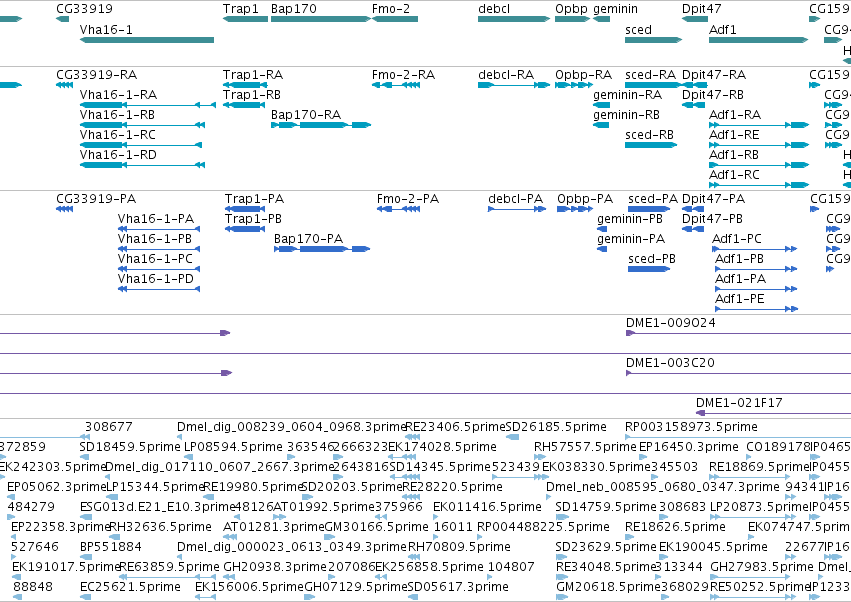The width and height of the screenshot is (851, 602).
Task: Click the Trap1-PB protein label
Action: coord(253,219)
